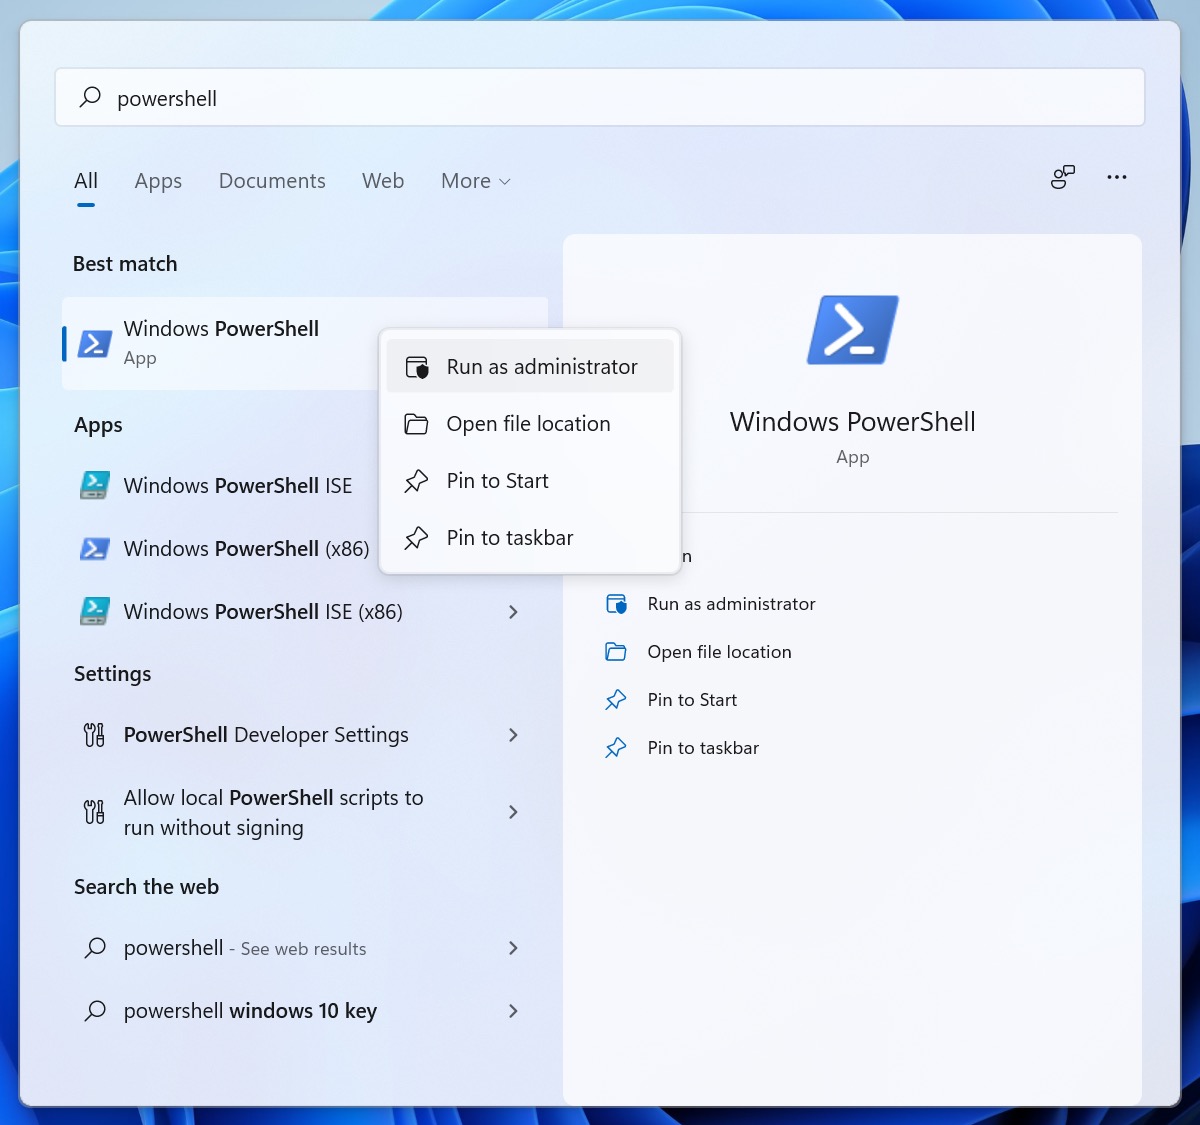
Task: Click the account options icon near the ellipsis
Action: point(1063,177)
